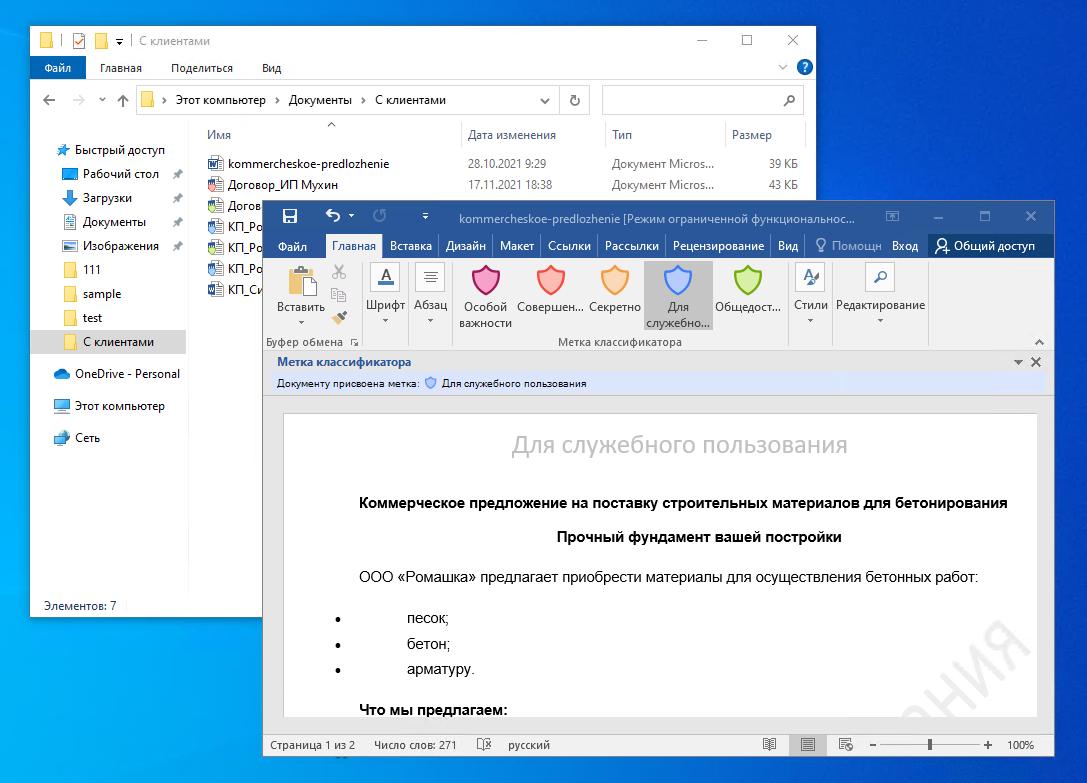Click the zoom slider handle in Word
Screen dimensions: 1087x783
(x=930, y=745)
